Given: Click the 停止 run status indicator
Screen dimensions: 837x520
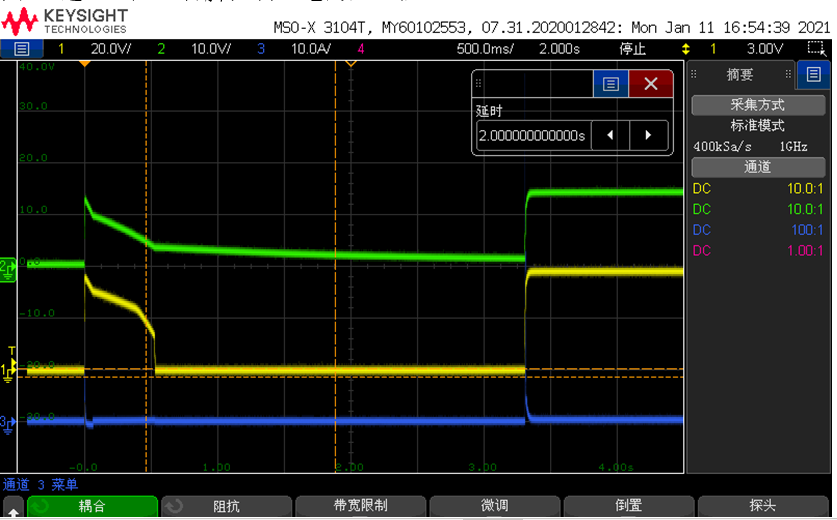Looking at the screenshot, I should tap(633, 49).
